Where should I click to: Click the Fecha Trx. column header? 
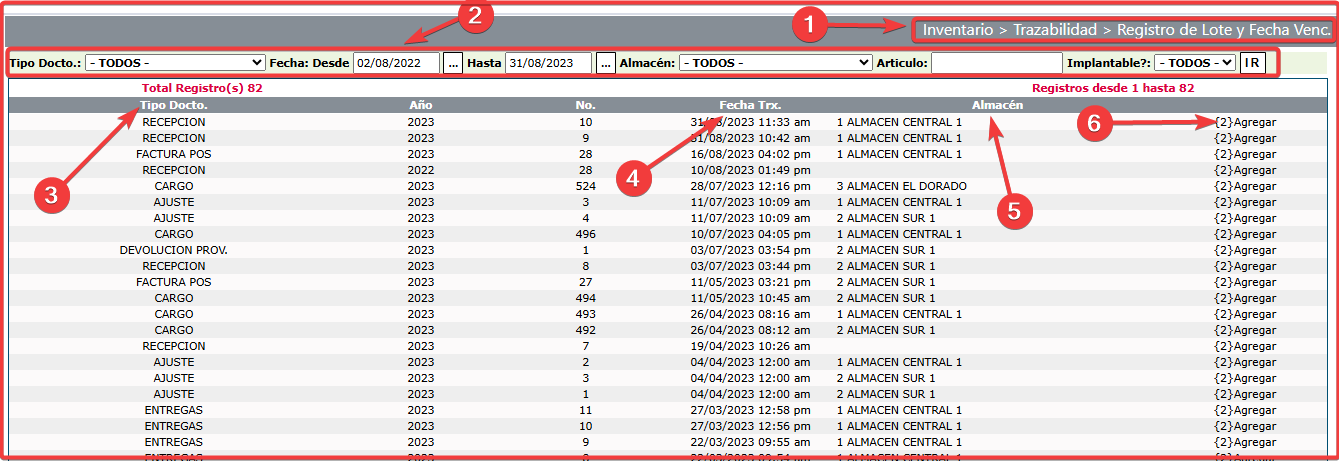(x=750, y=105)
